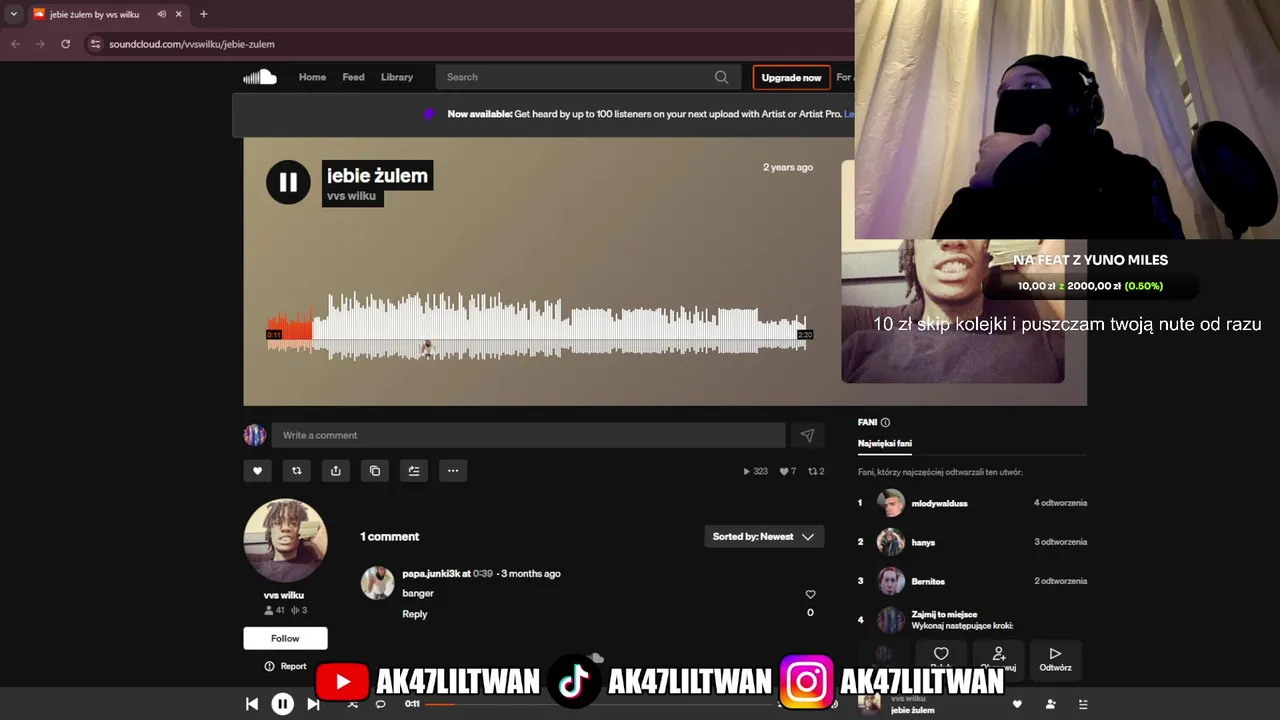The image size is (1280, 720).
Task: Send the comment with paper plane icon
Action: pyautogui.click(x=807, y=435)
